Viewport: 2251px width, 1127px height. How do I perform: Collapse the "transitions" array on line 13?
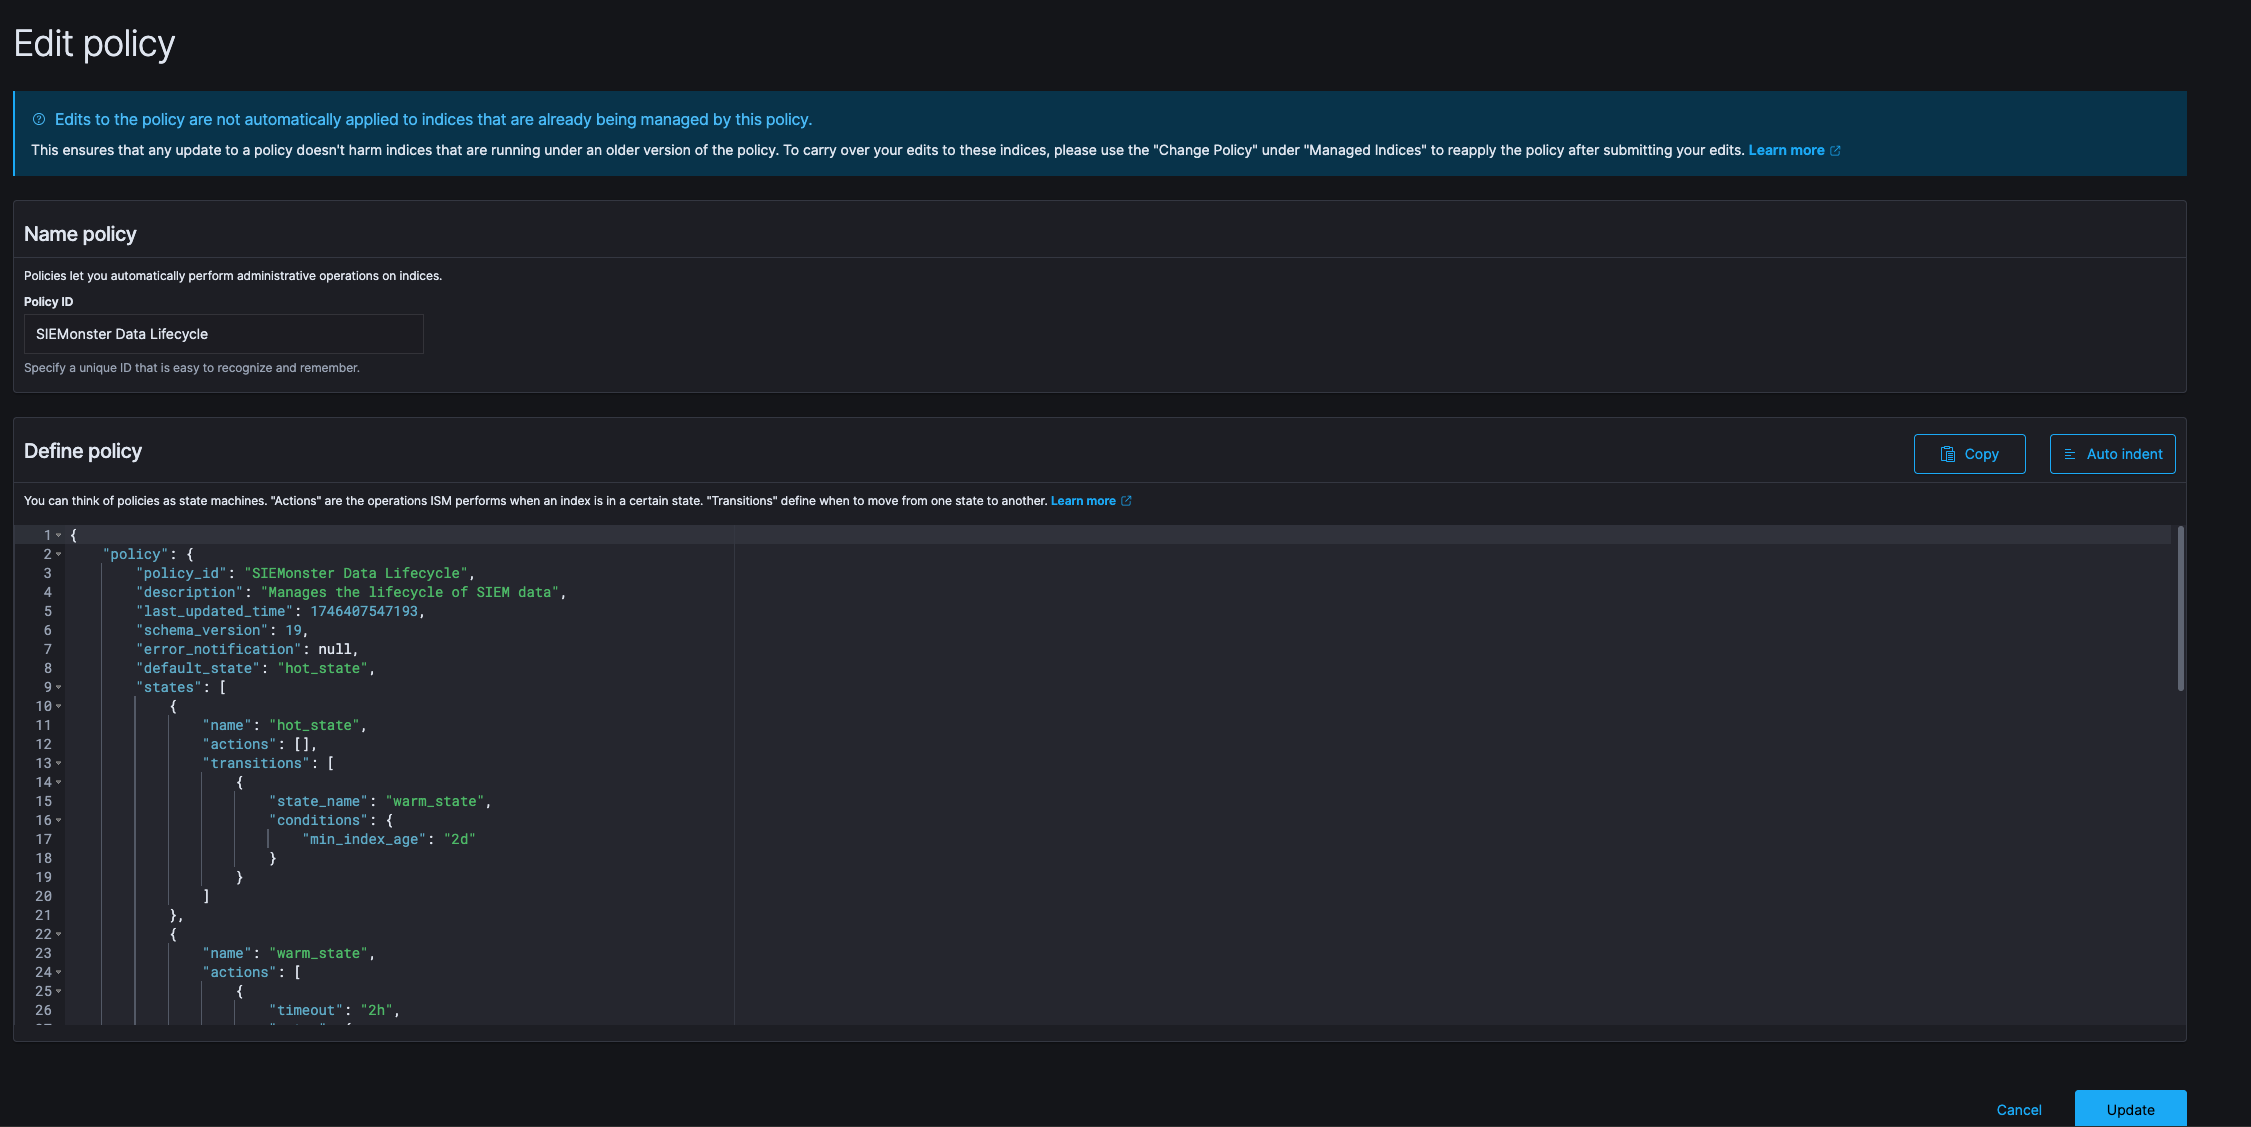click(x=59, y=763)
